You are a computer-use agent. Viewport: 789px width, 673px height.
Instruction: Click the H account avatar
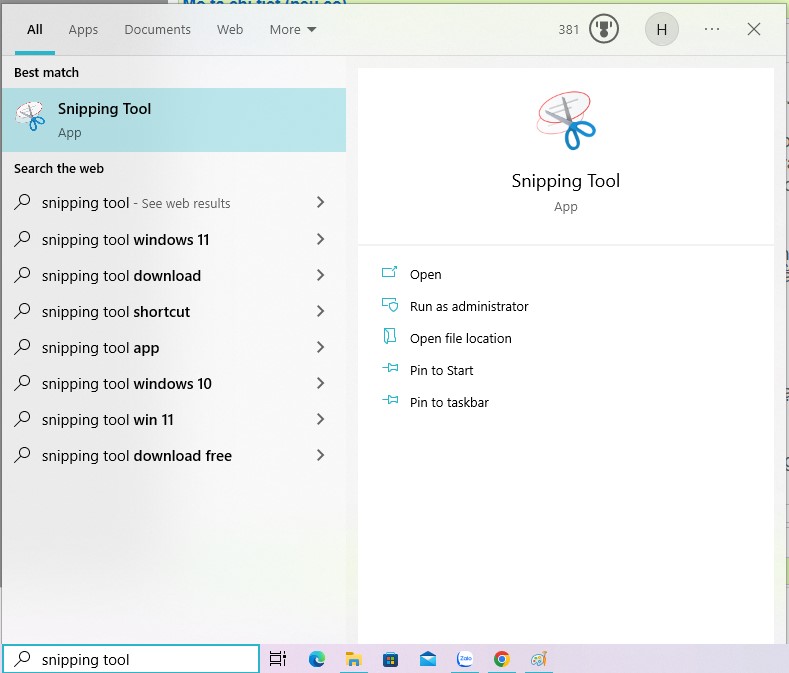click(661, 29)
